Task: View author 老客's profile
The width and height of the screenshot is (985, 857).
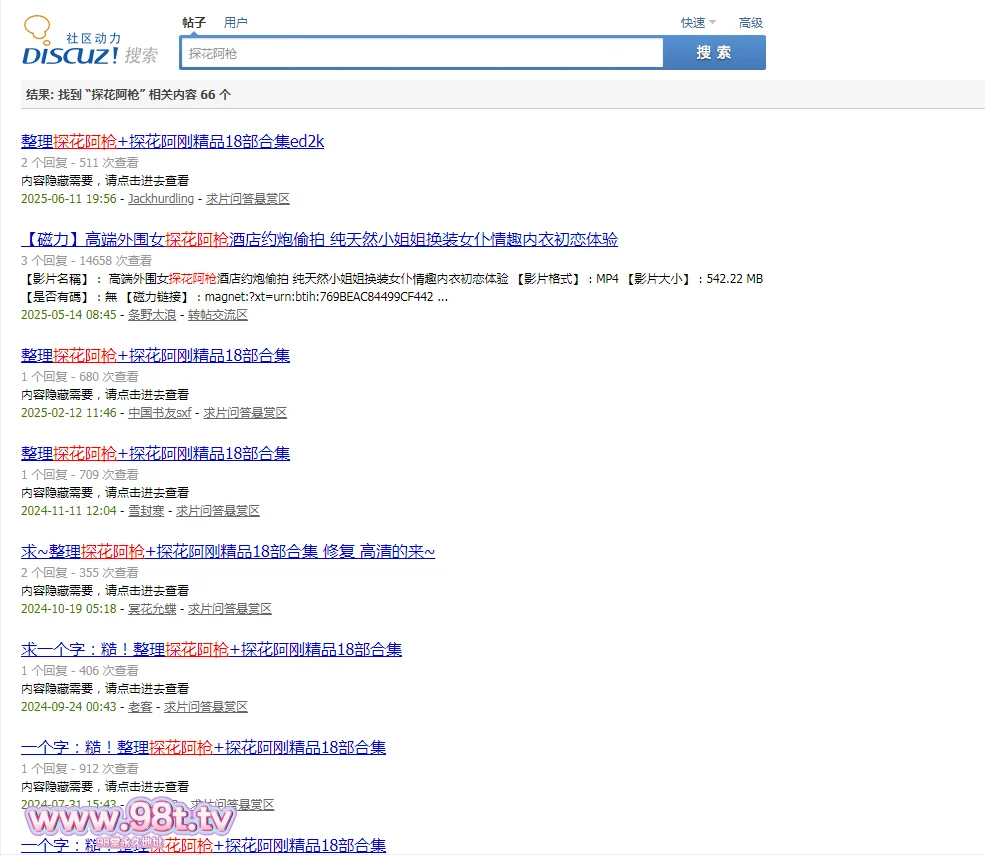Action: tap(140, 707)
